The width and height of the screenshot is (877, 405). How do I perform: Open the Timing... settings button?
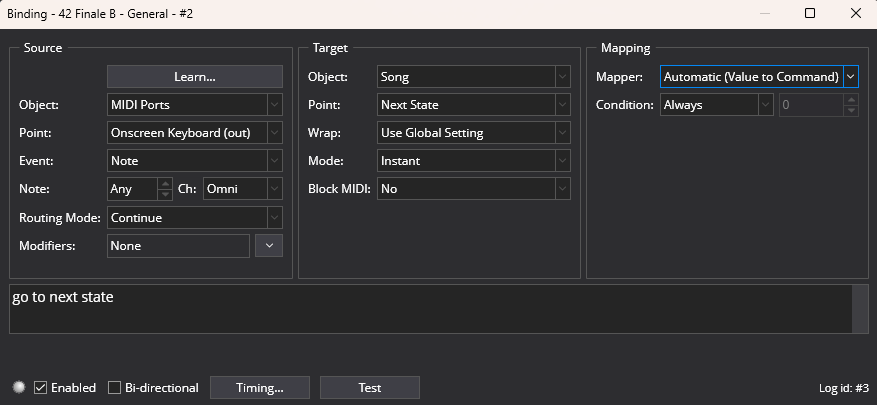[260, 388]
